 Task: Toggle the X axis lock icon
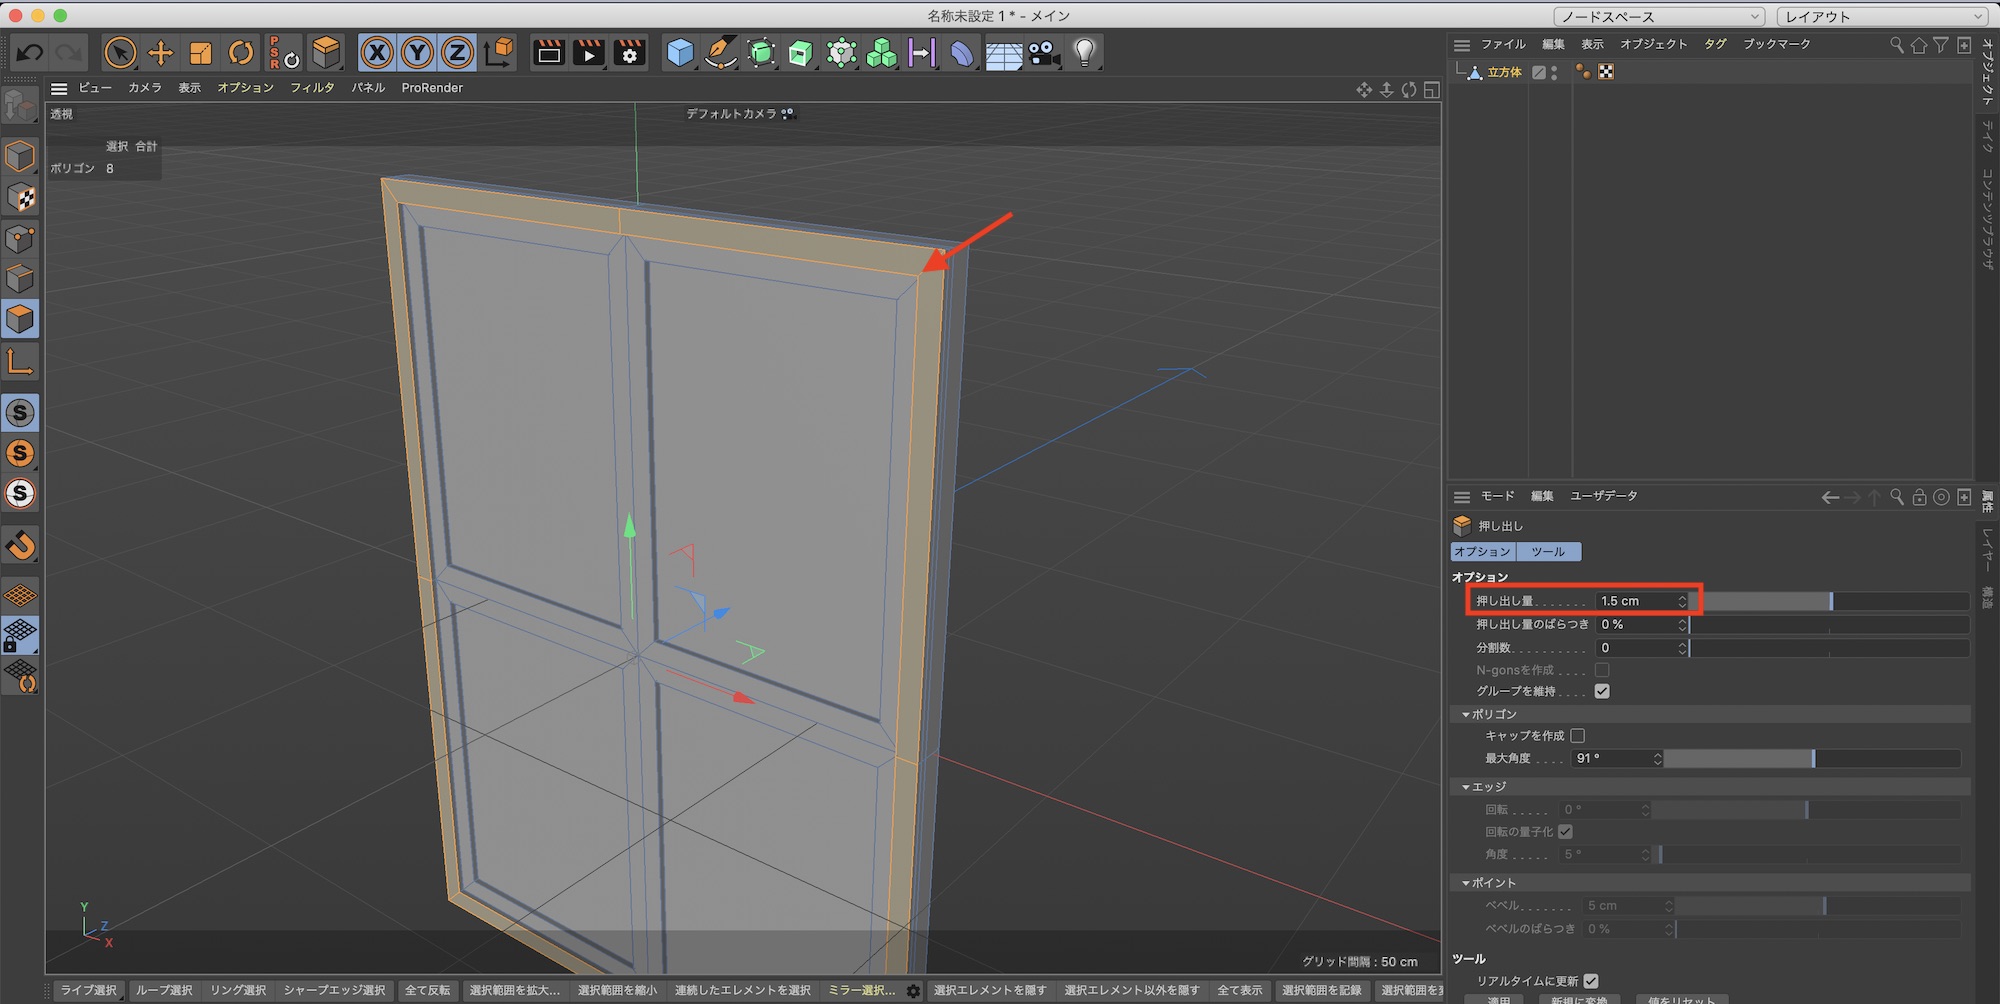coord(377,53)
